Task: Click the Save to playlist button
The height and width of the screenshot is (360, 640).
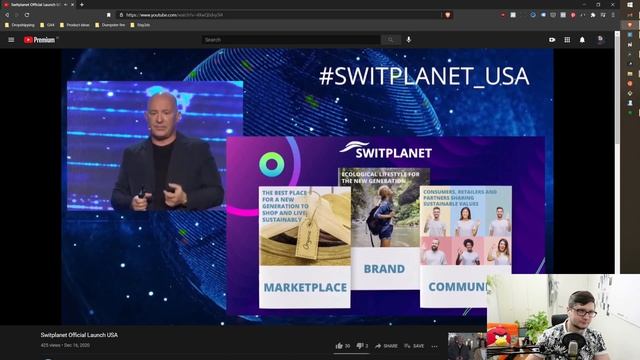Action: (414, 346)
